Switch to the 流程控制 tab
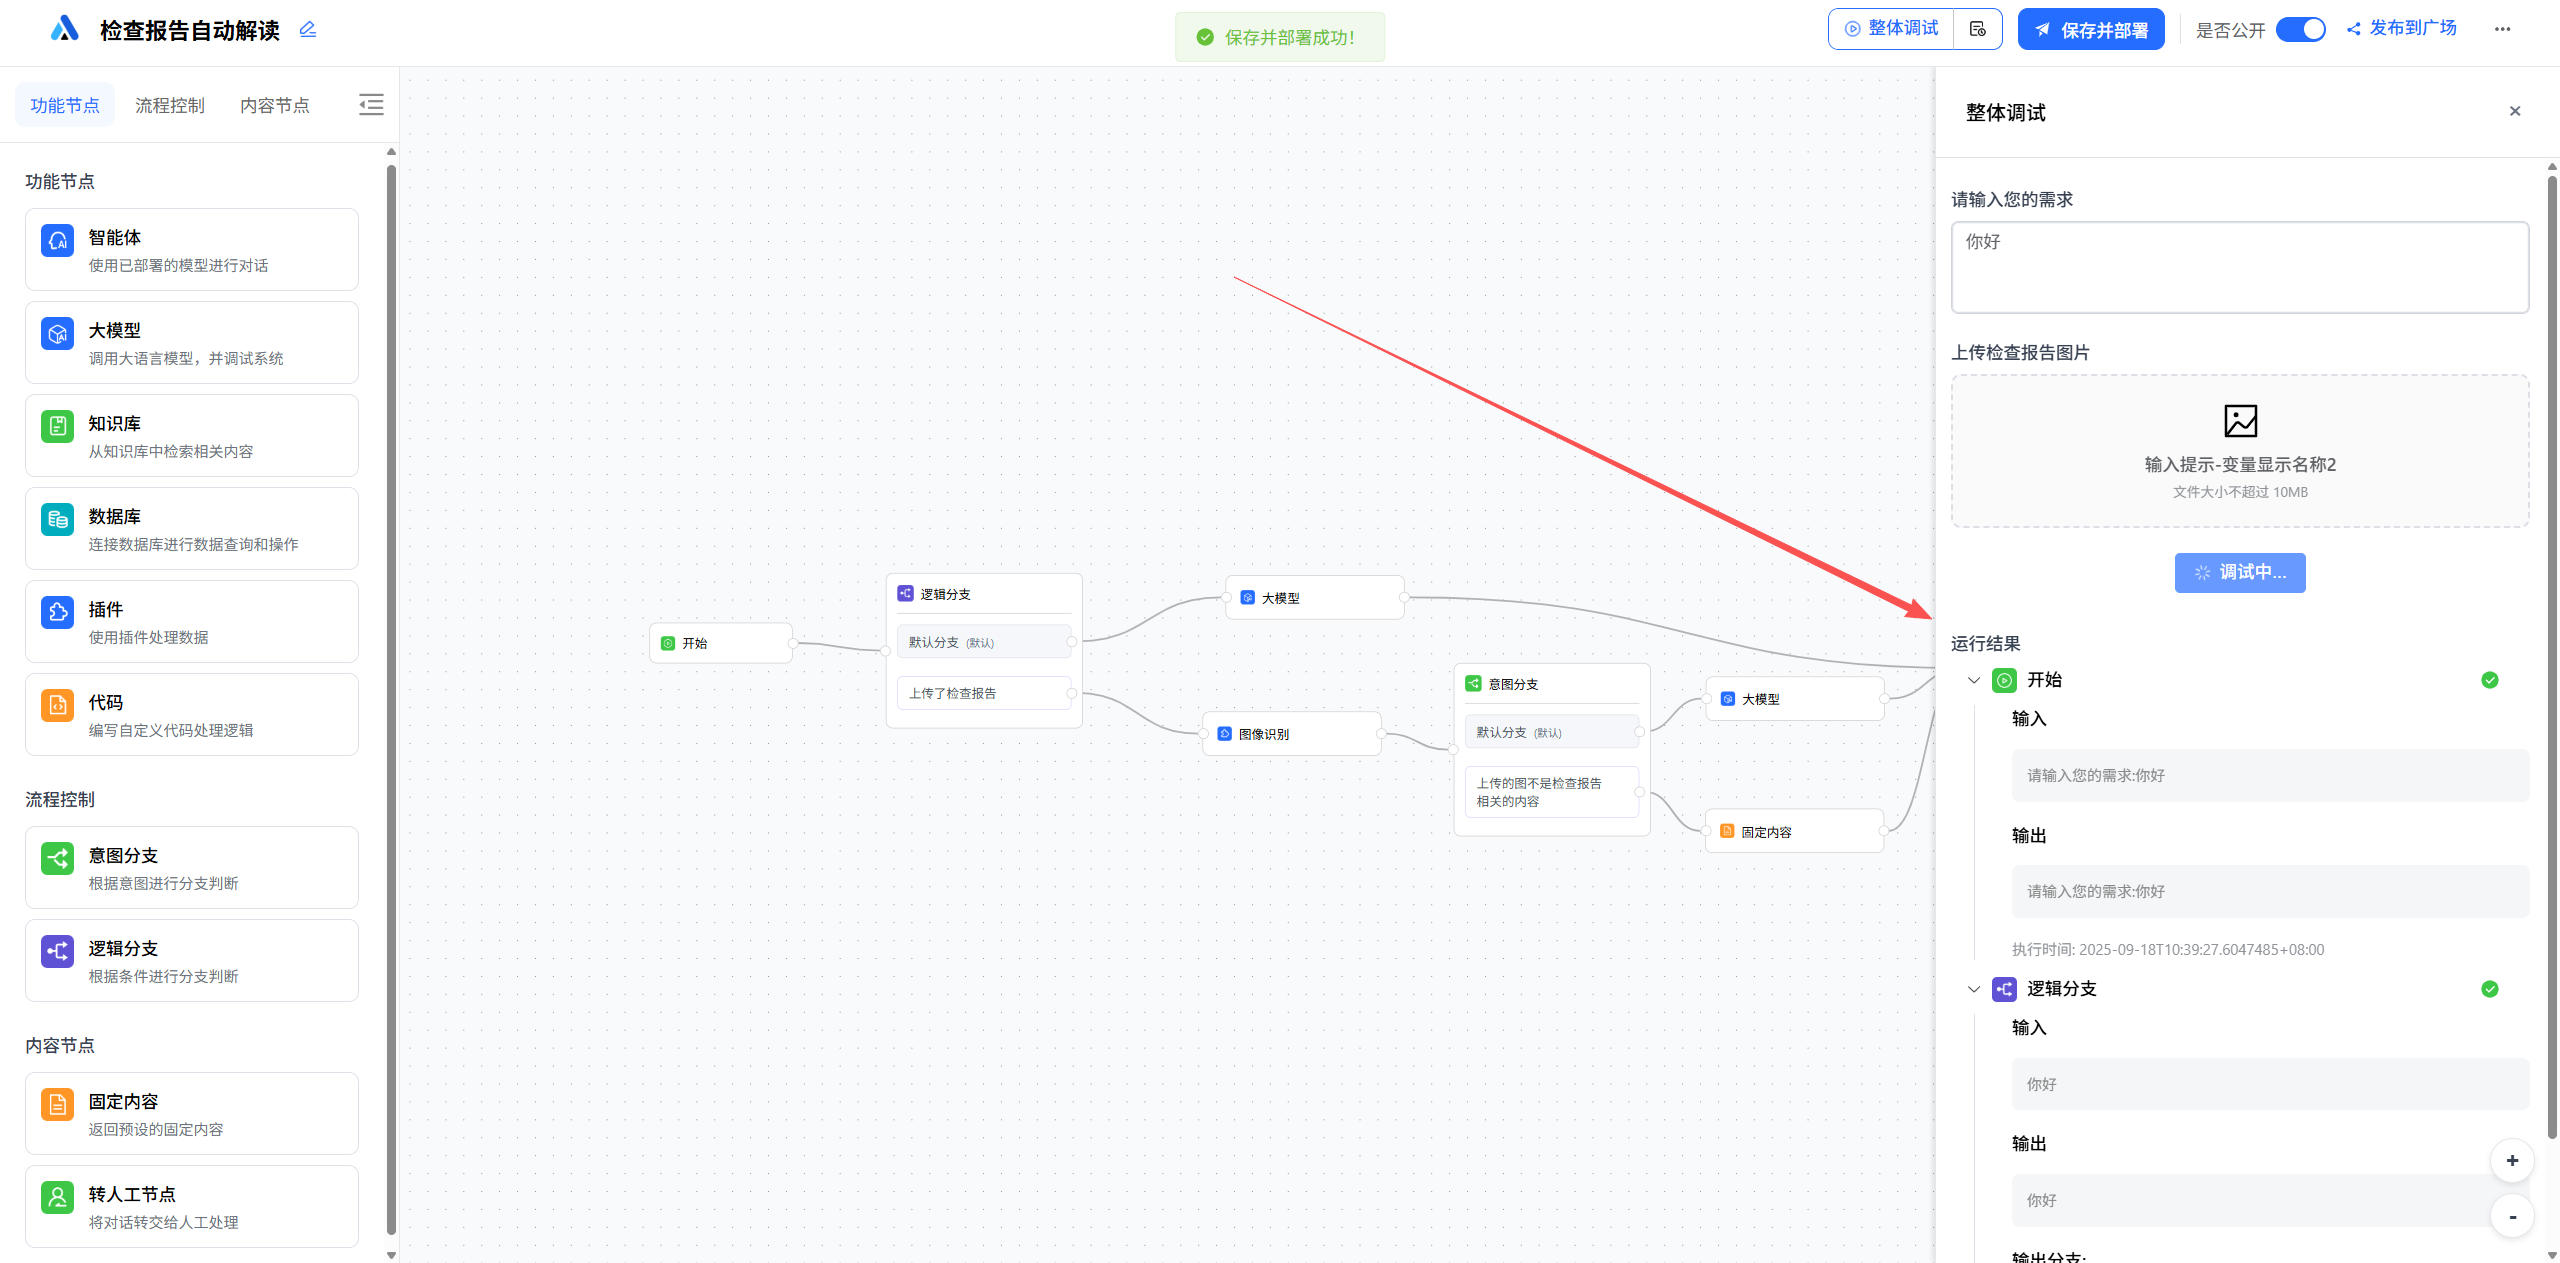 point(170,105)
